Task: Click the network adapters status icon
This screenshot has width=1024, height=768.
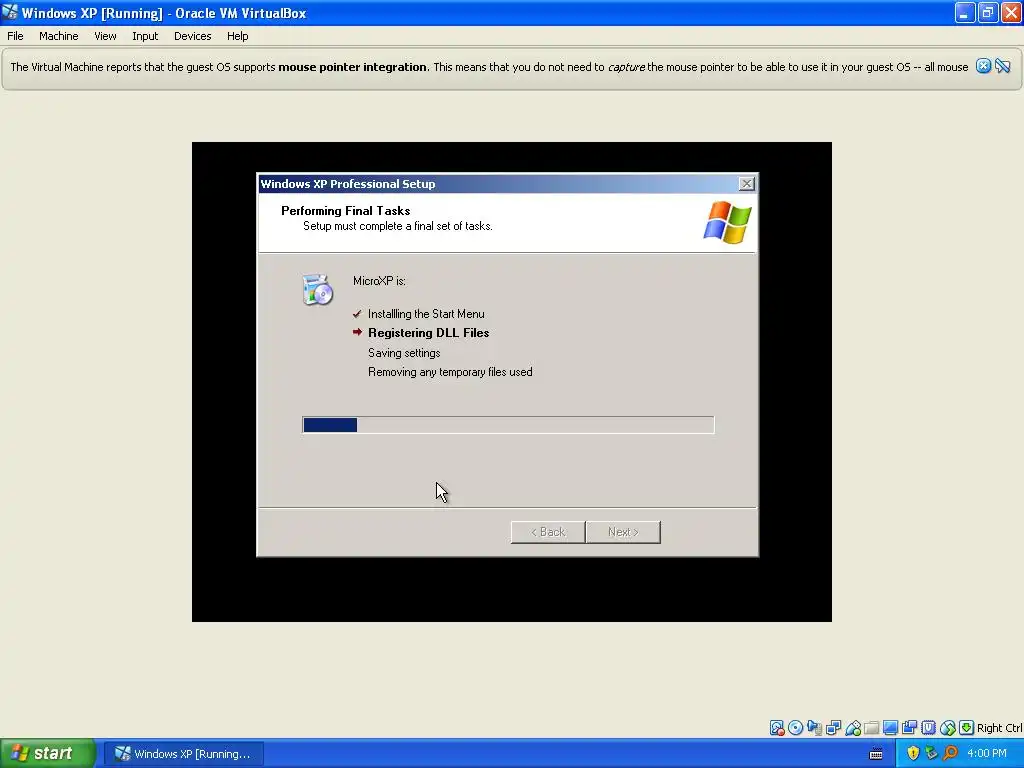Action: tap(833, 728)
